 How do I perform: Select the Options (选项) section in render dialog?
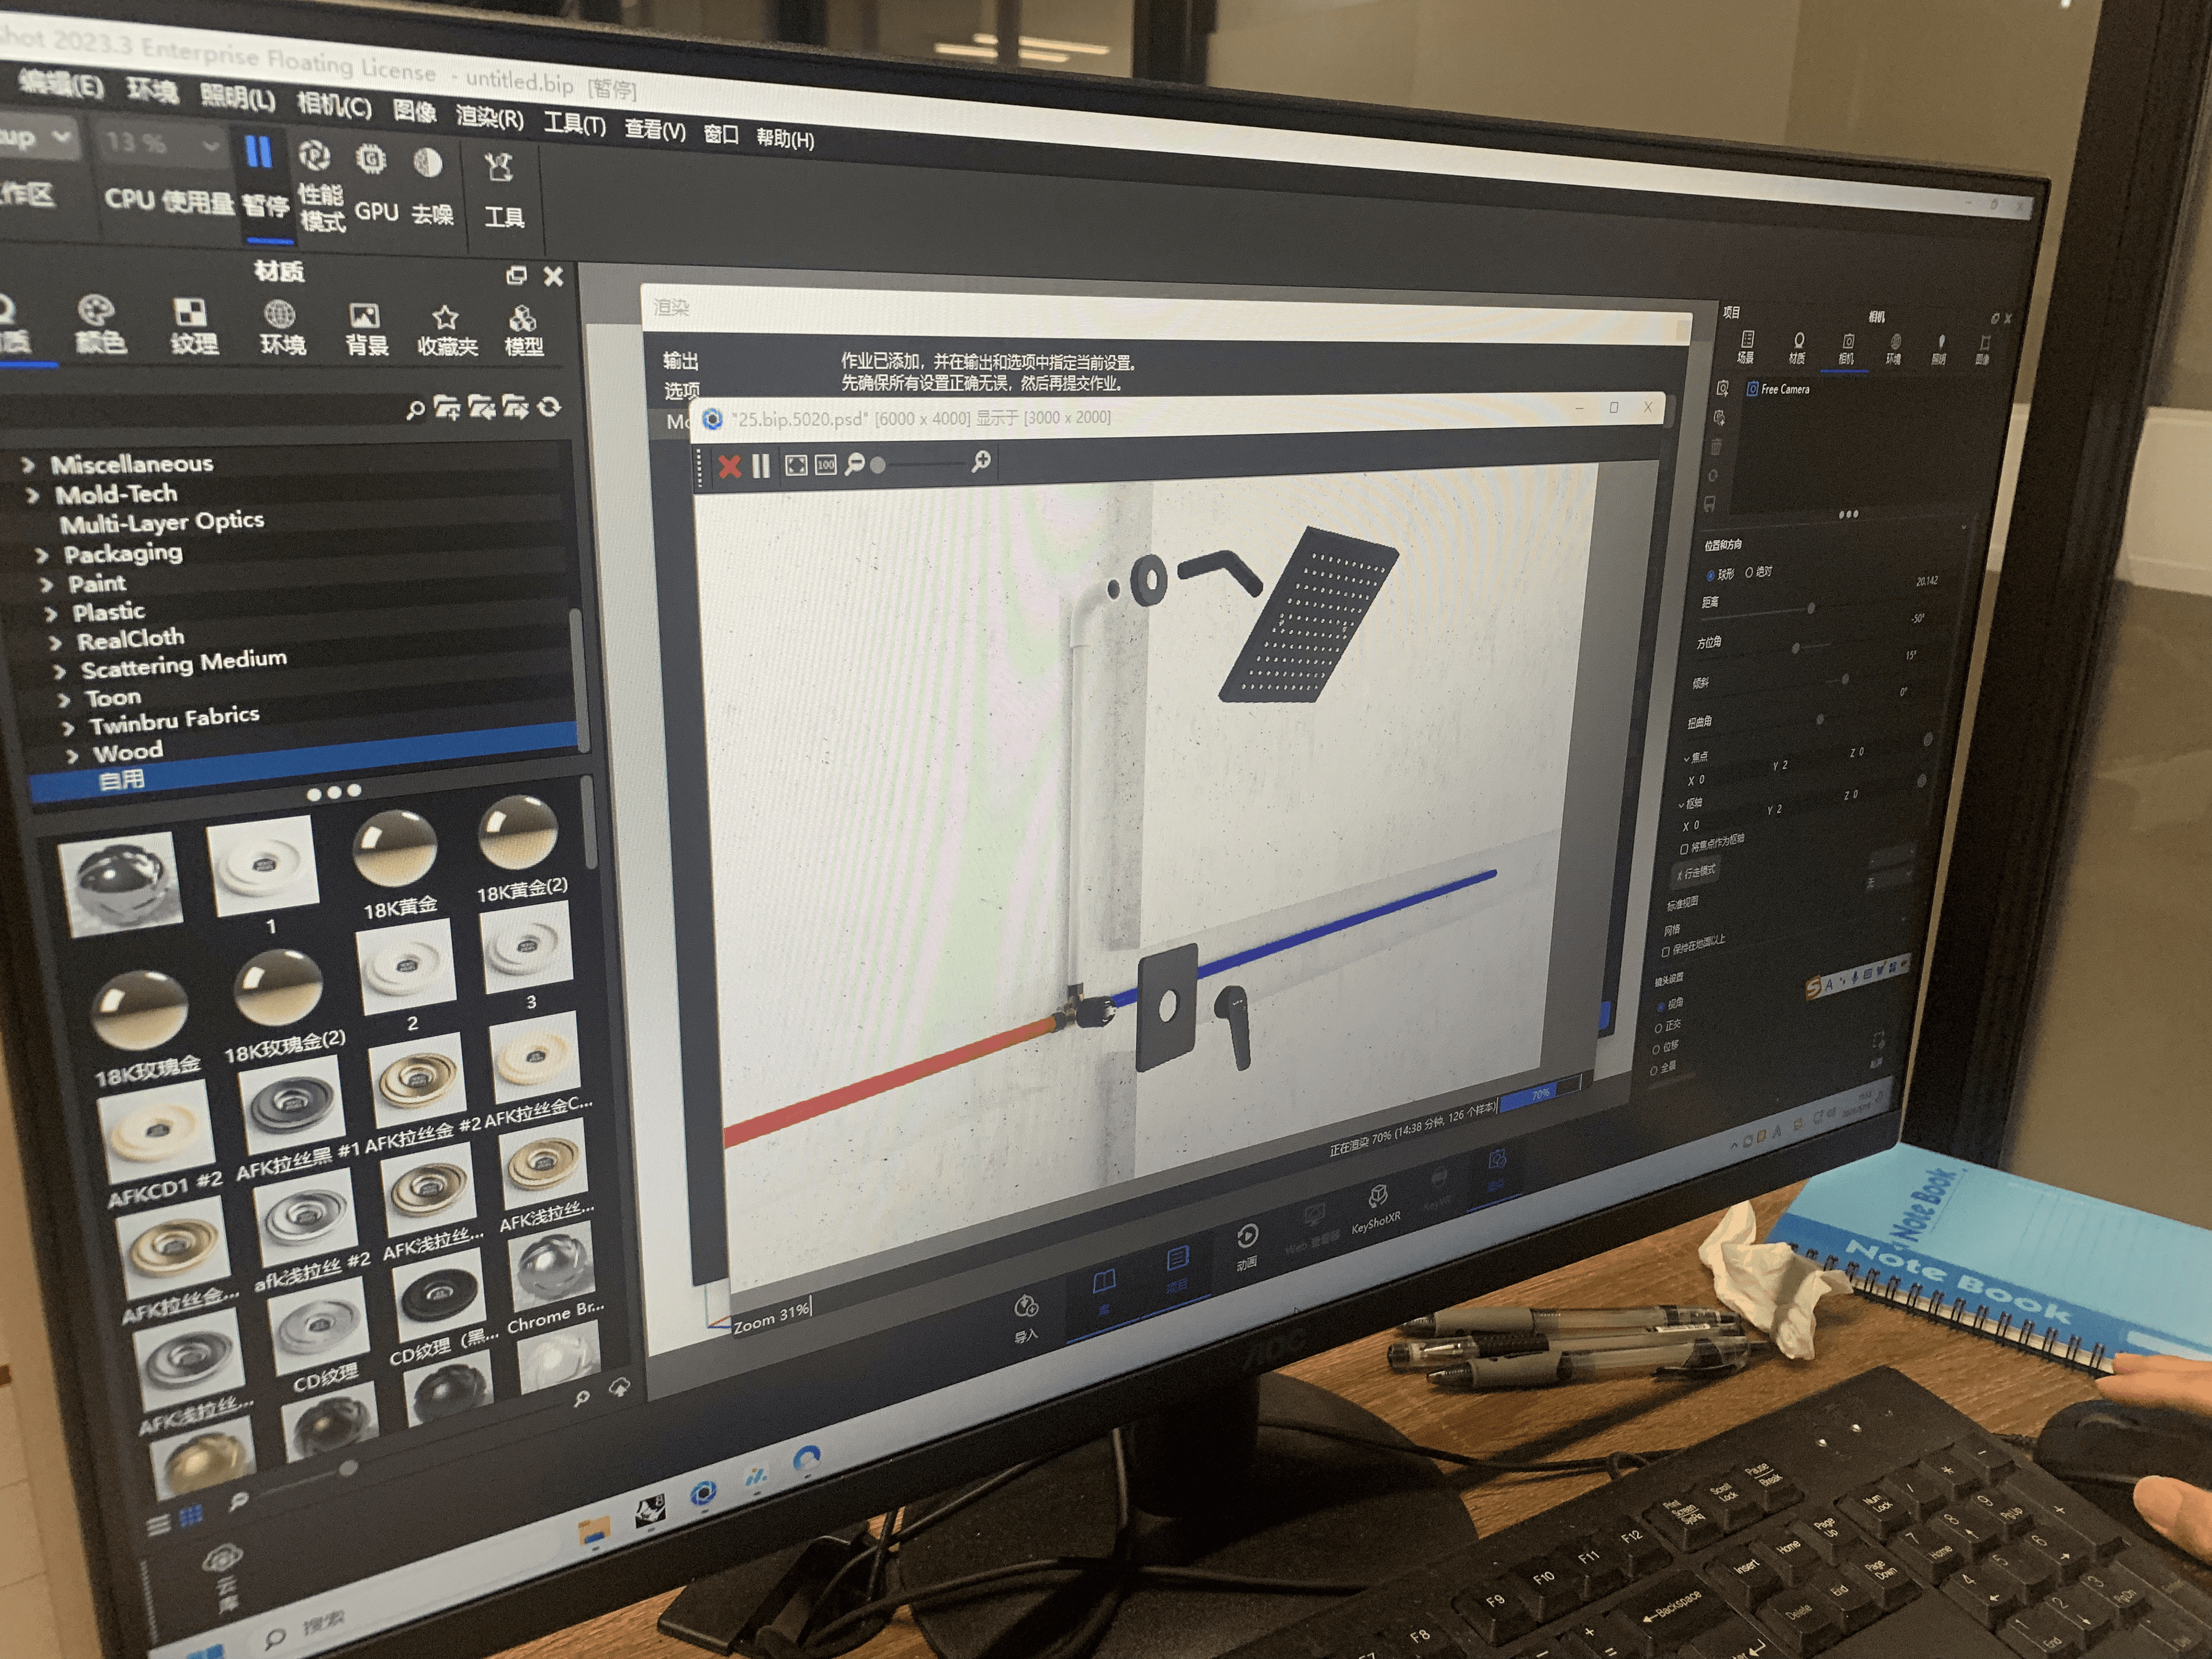[x=682, y=391]
